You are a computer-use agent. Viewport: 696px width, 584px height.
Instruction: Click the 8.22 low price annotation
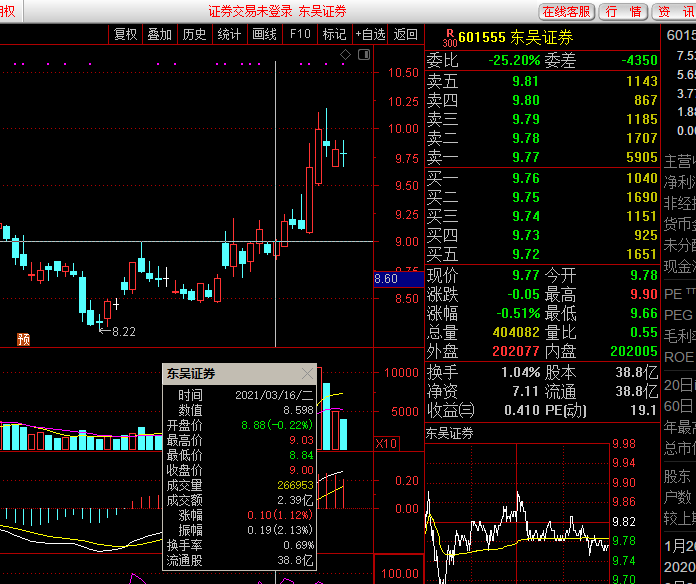[123, 332]
